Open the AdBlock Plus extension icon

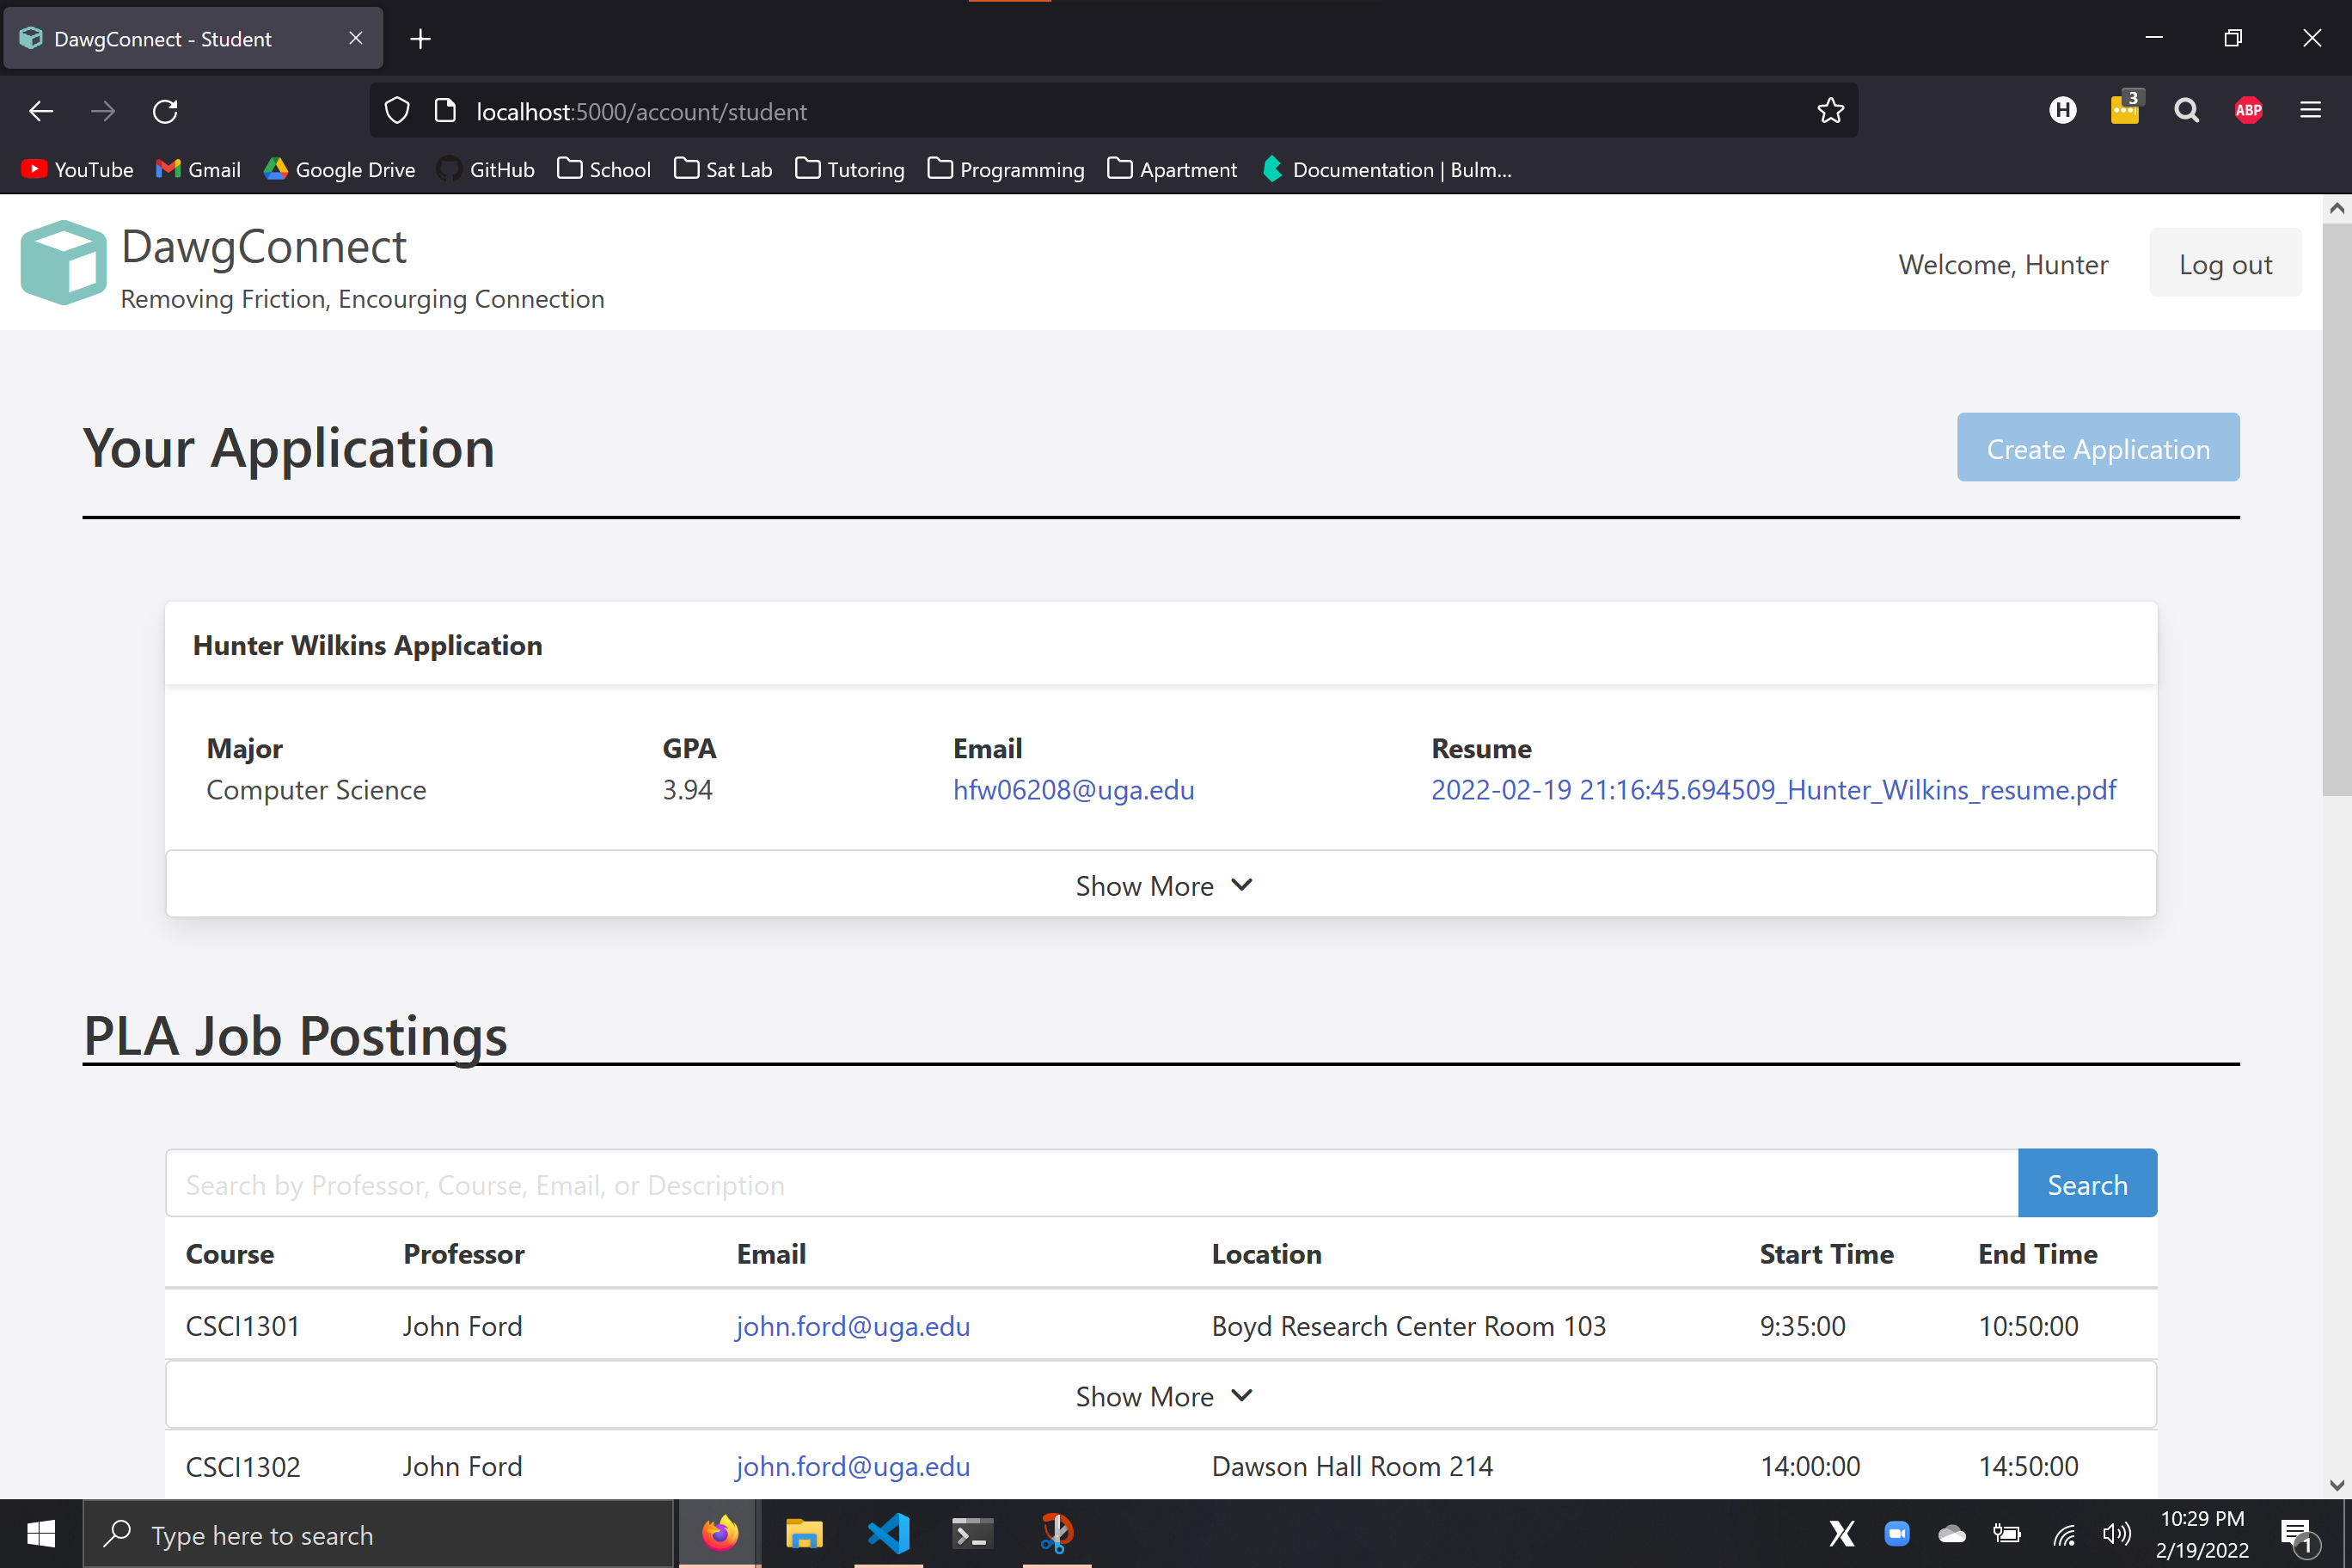(2248, 111)
